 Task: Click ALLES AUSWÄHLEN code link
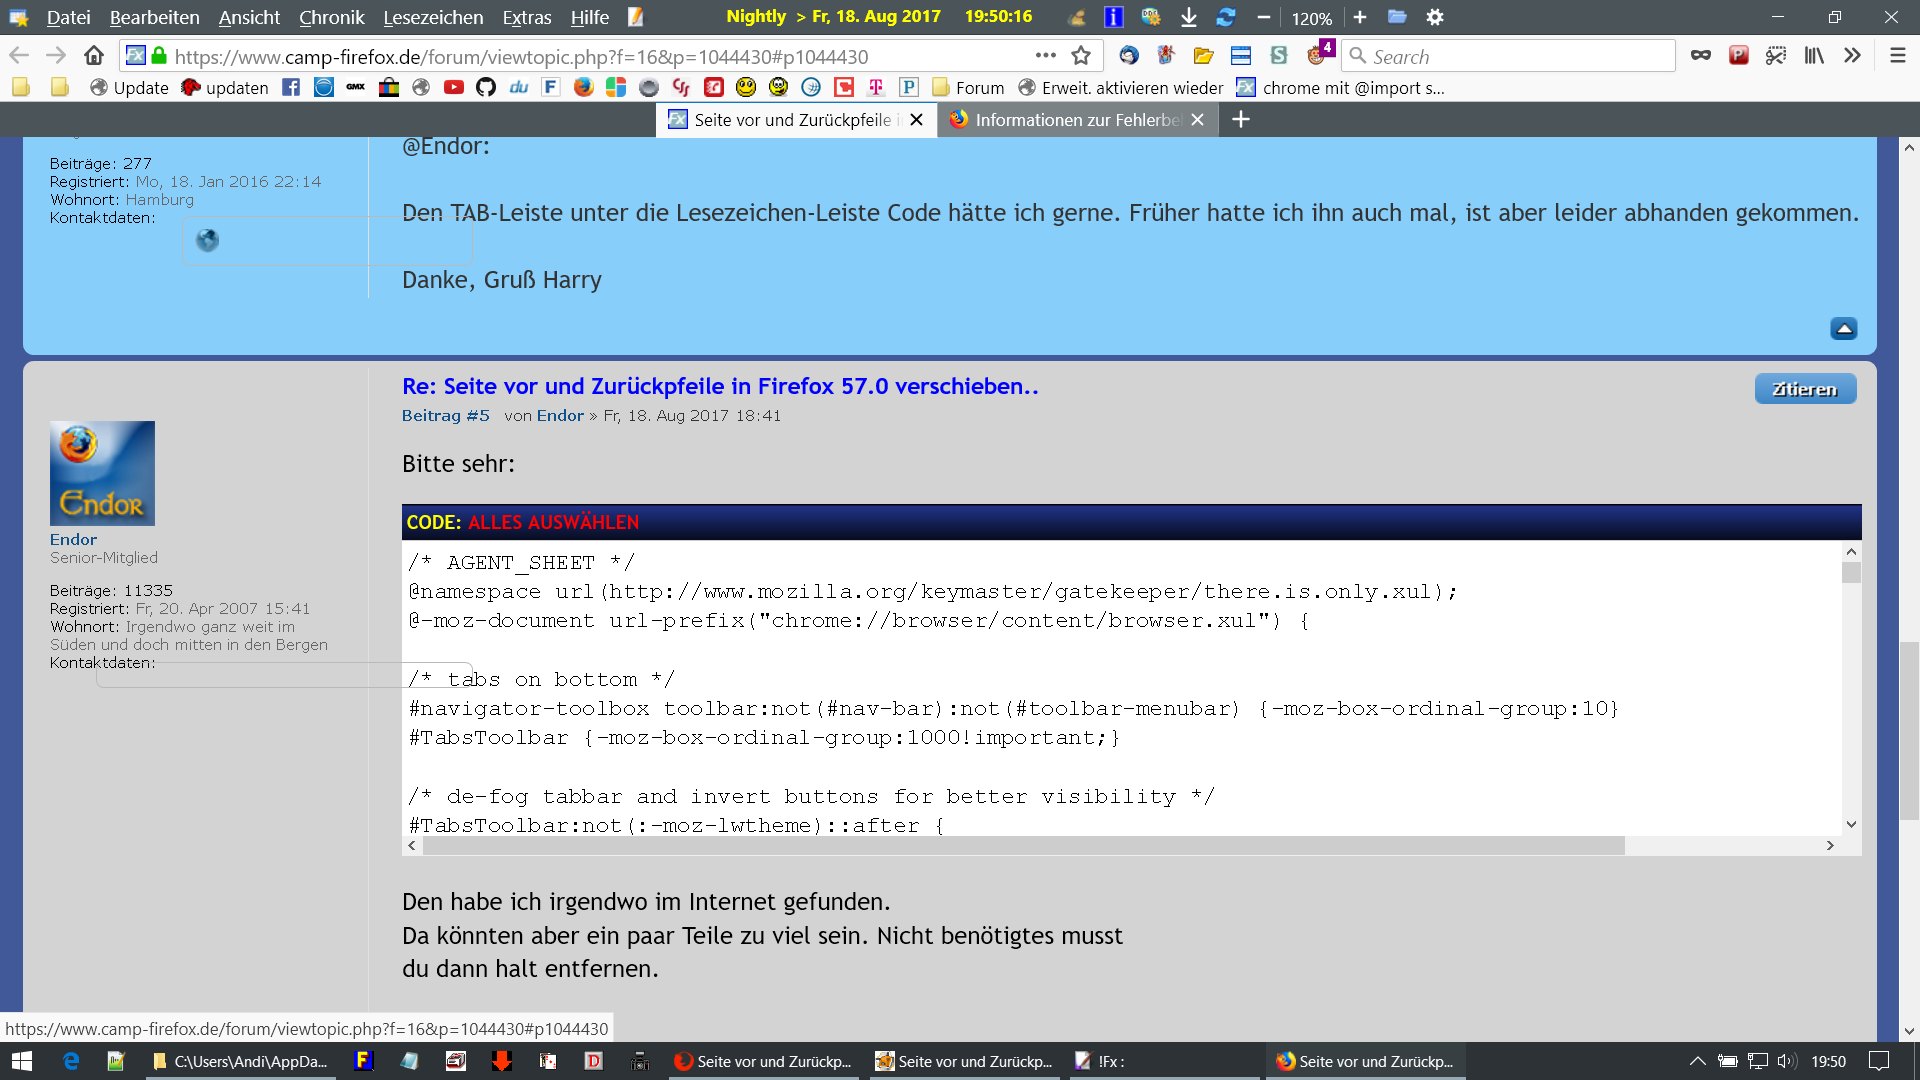pyautogui.click(x=553, y=523)
